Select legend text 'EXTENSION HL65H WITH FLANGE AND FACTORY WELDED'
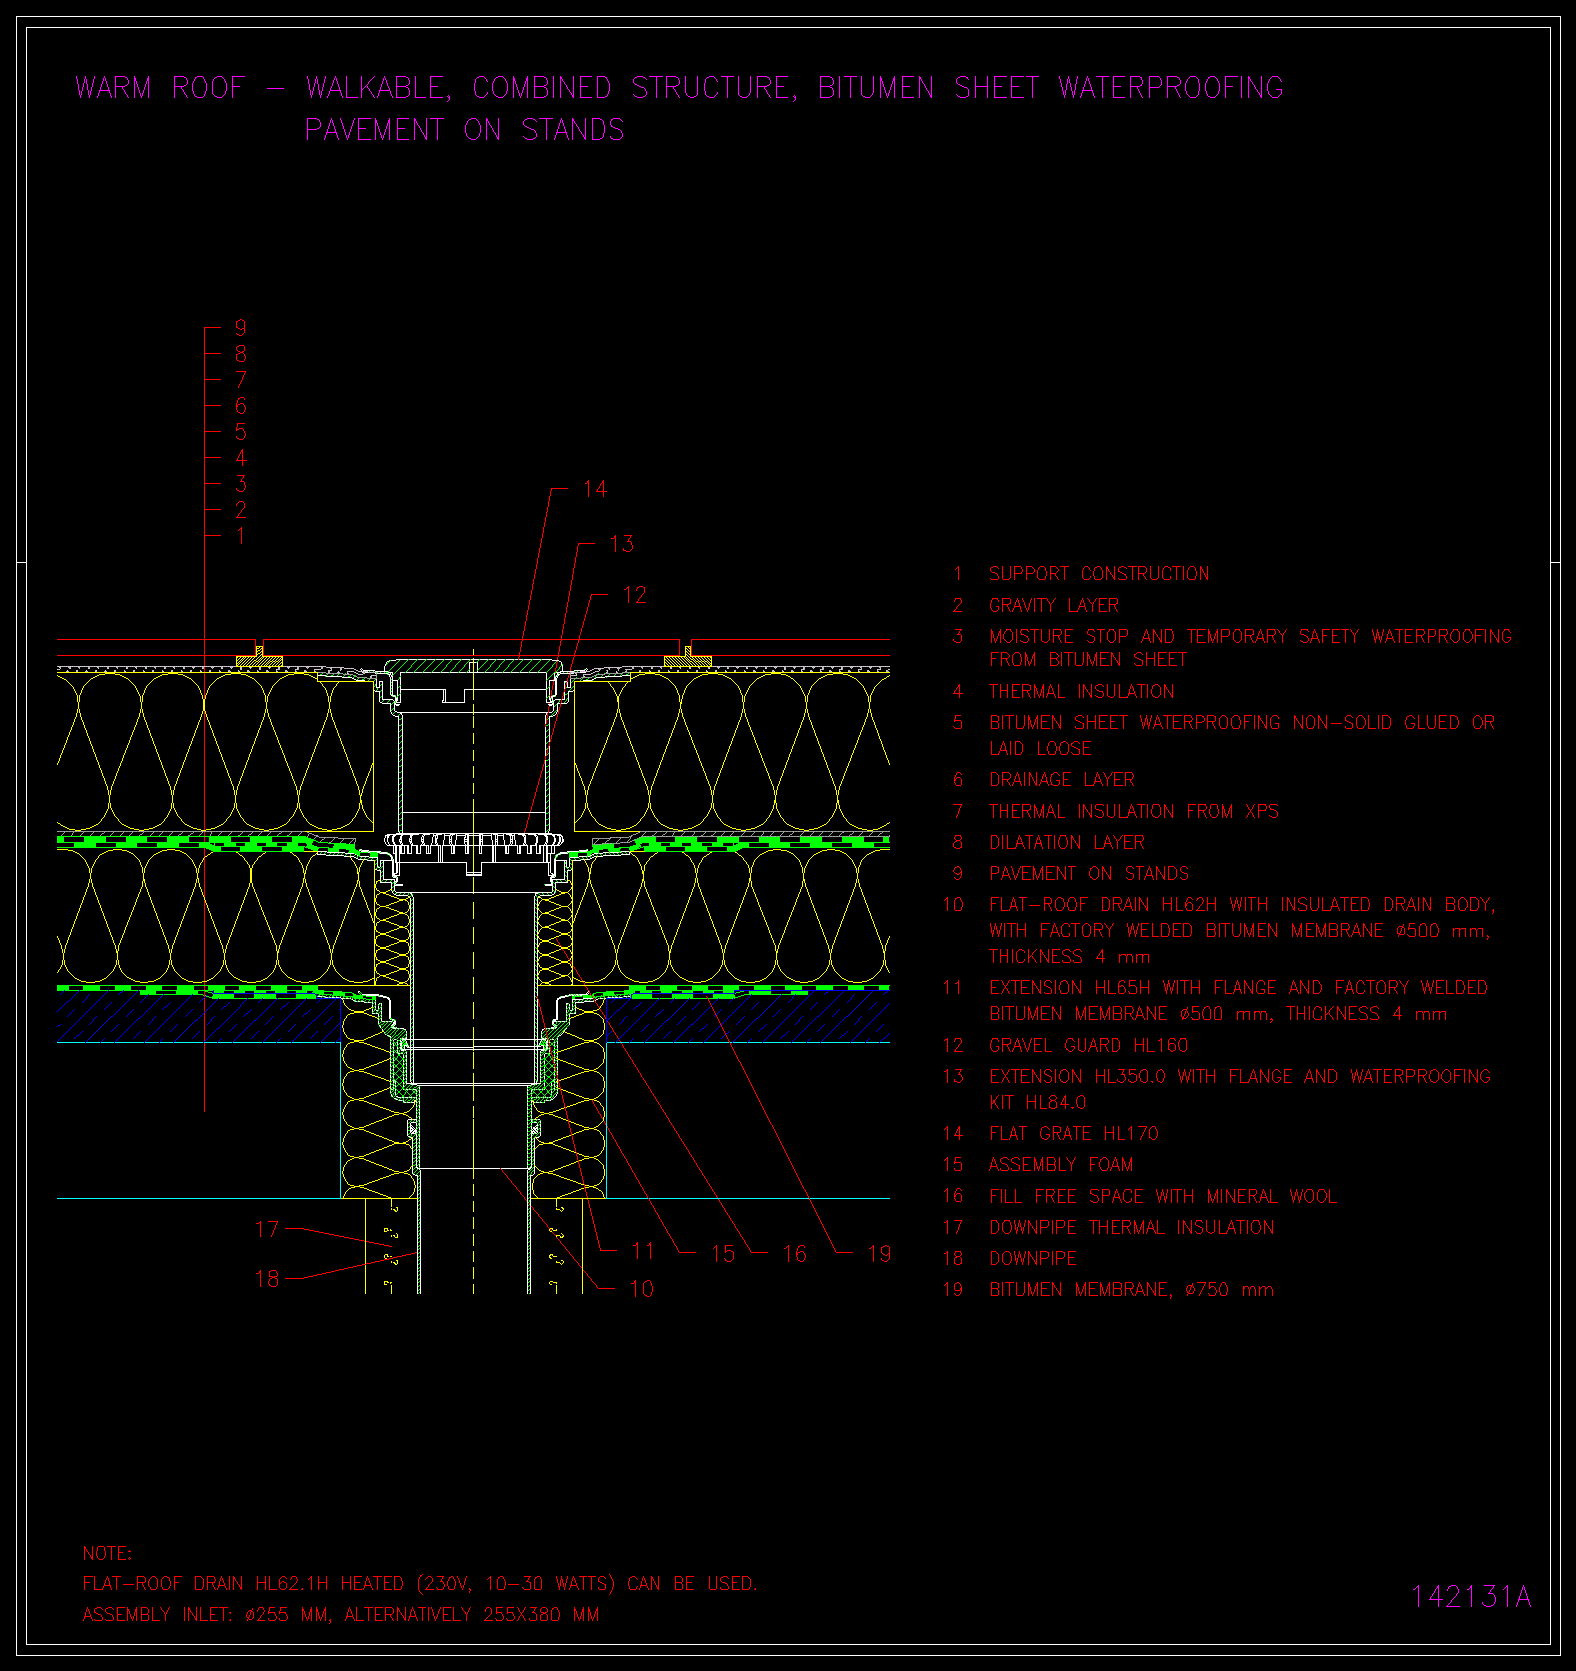The width and height of the screenshot is (1576, 1671). coord(1239,988)
